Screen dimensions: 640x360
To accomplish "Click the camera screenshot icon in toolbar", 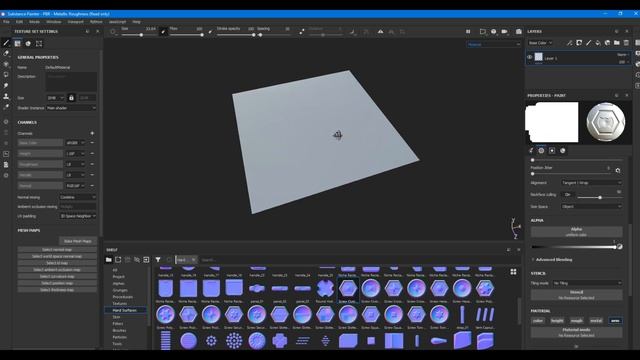I will 518,31.
